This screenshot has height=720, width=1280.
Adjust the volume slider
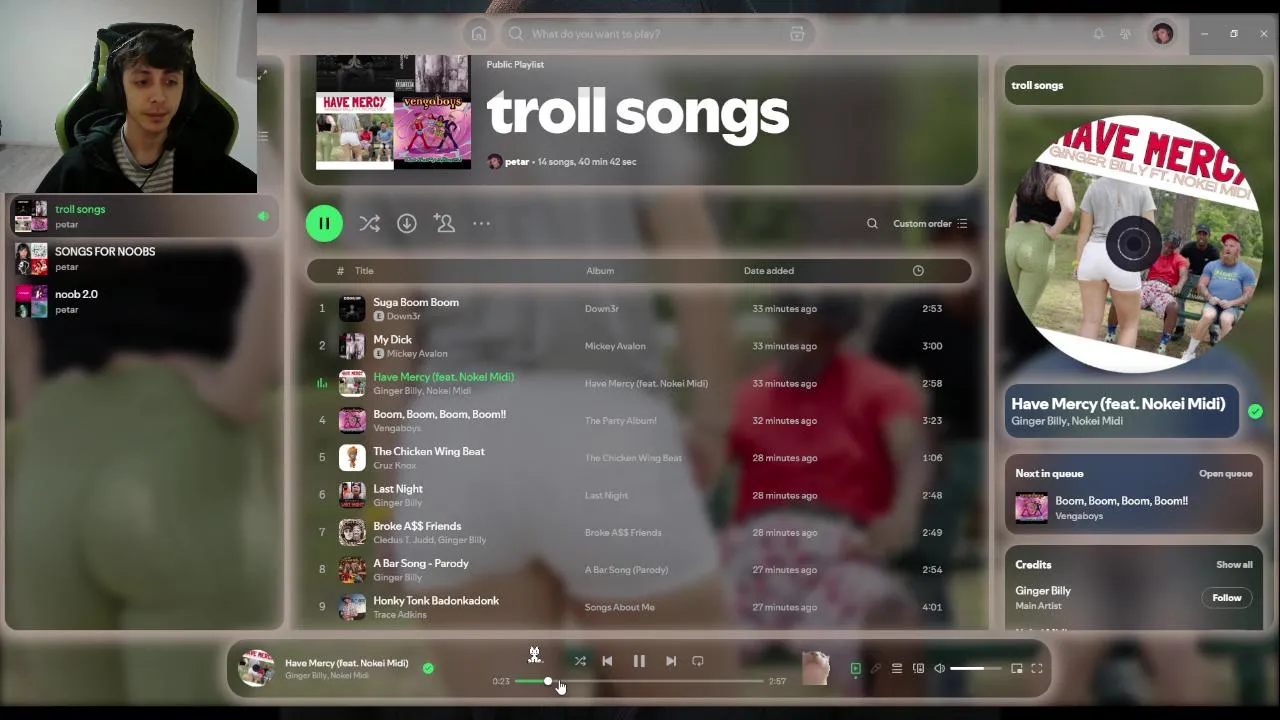tap(977, 669)
